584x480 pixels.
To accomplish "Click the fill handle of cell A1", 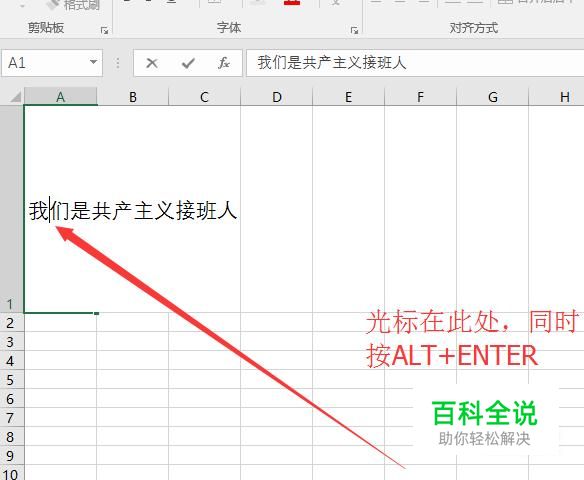I will click(x=96, y=313).
